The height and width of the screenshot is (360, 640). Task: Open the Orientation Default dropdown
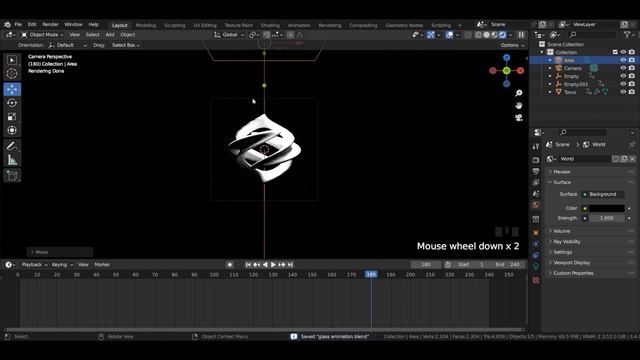coord(67,45)
